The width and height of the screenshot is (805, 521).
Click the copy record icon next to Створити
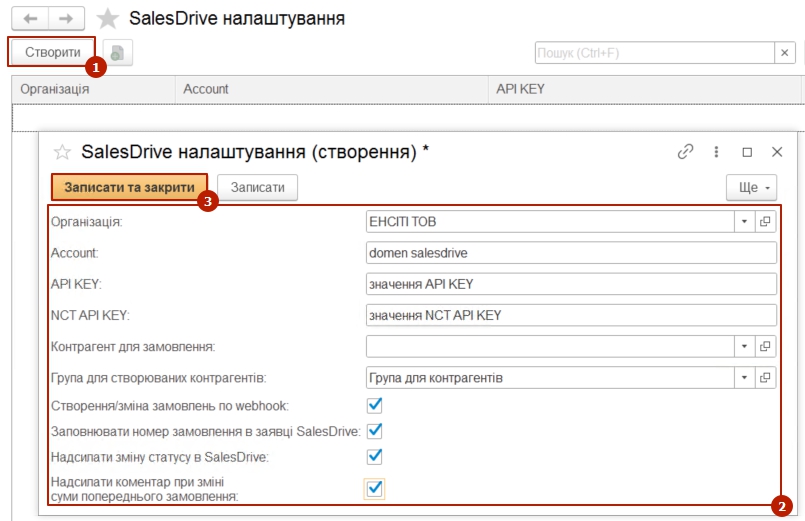tap(118, 53)
